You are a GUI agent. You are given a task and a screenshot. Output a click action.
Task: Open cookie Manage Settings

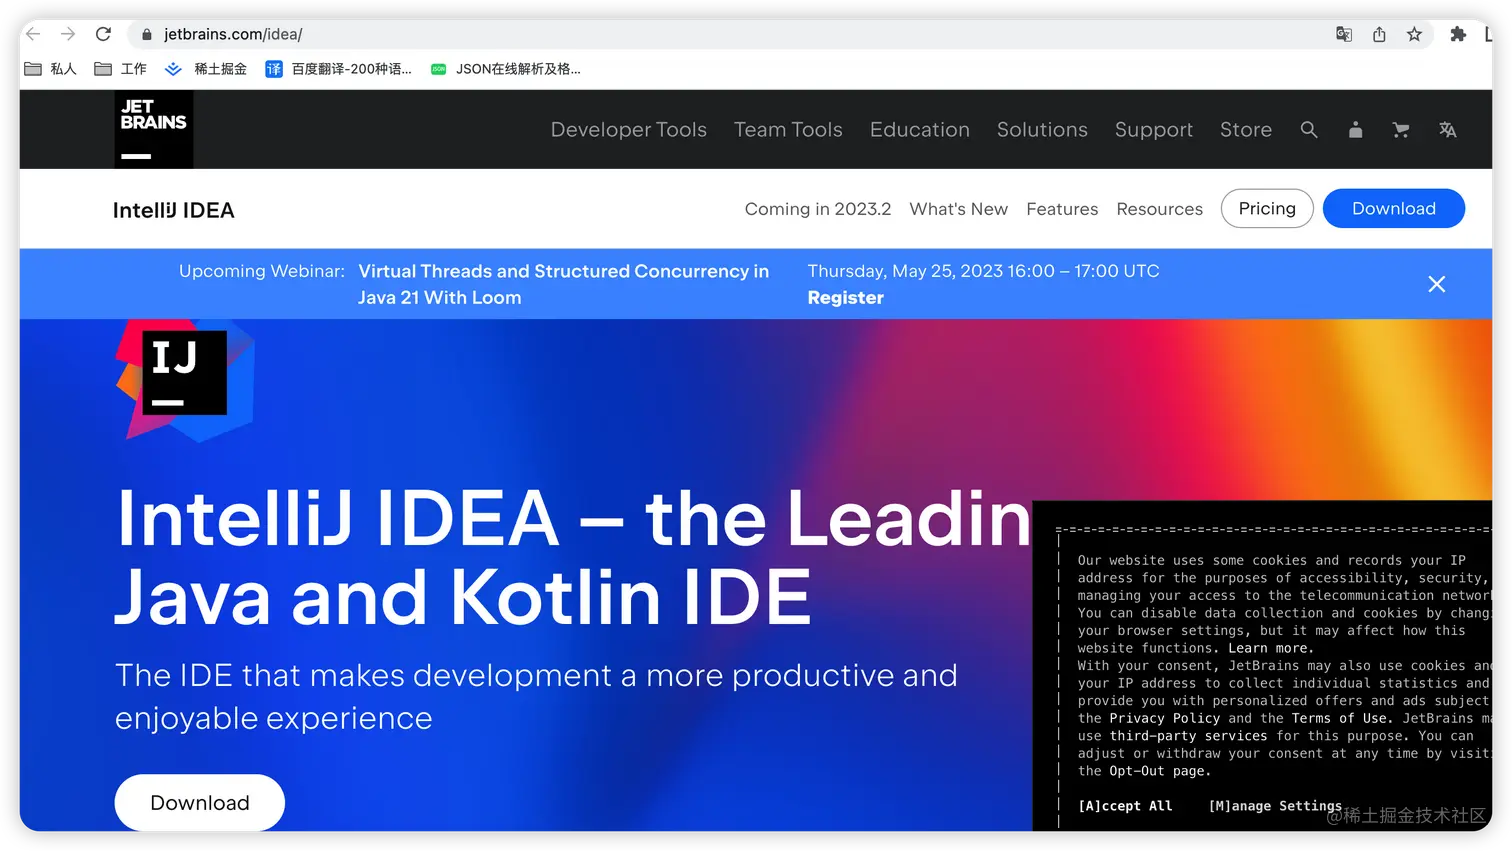pyautogui.click(x=1275, y=806)
